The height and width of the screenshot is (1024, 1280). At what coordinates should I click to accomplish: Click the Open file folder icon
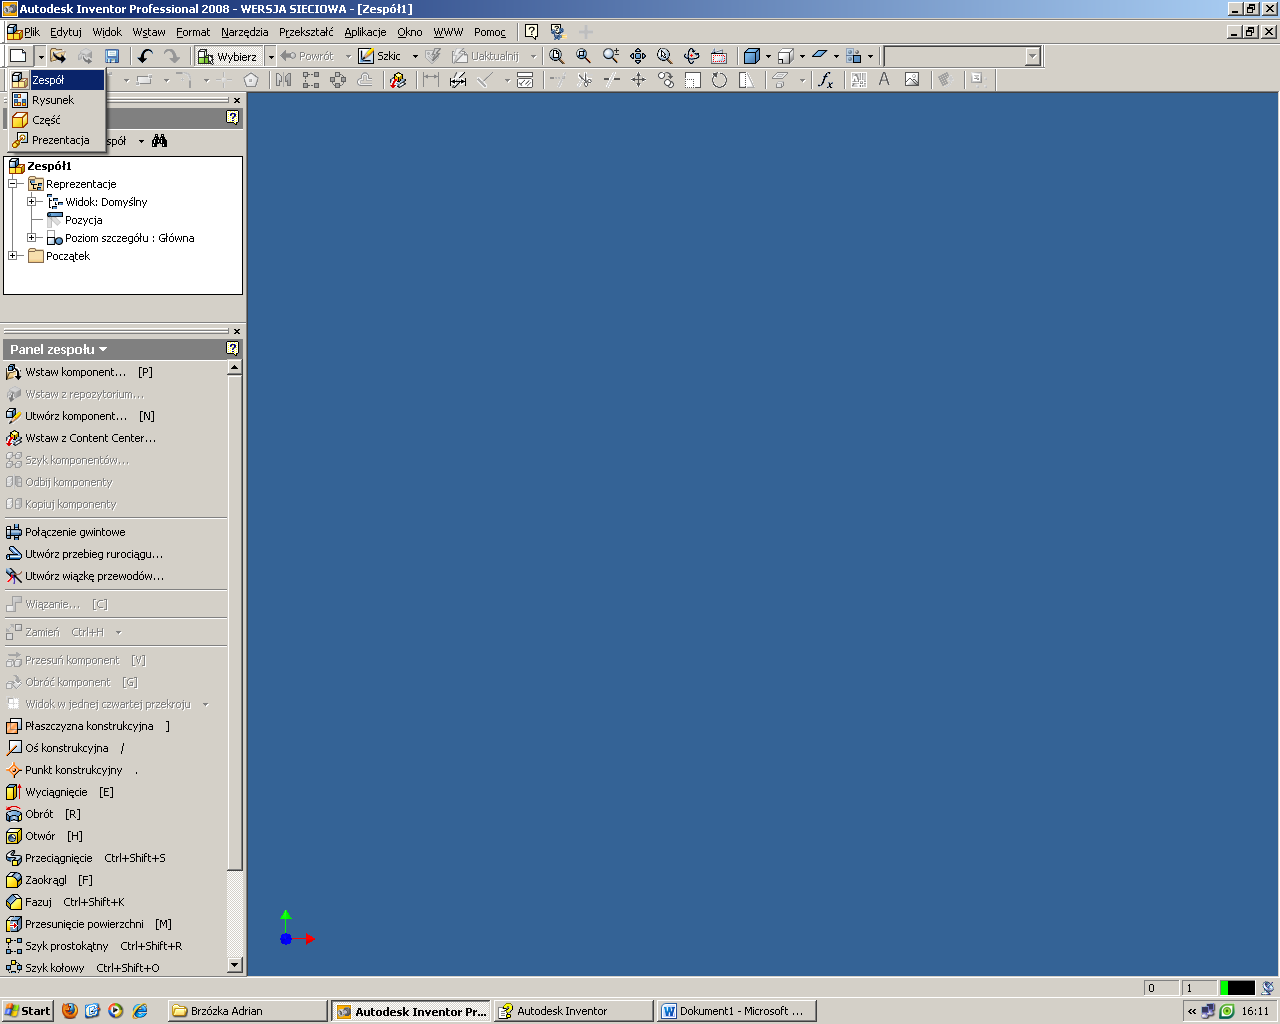[x=58, y=56]
